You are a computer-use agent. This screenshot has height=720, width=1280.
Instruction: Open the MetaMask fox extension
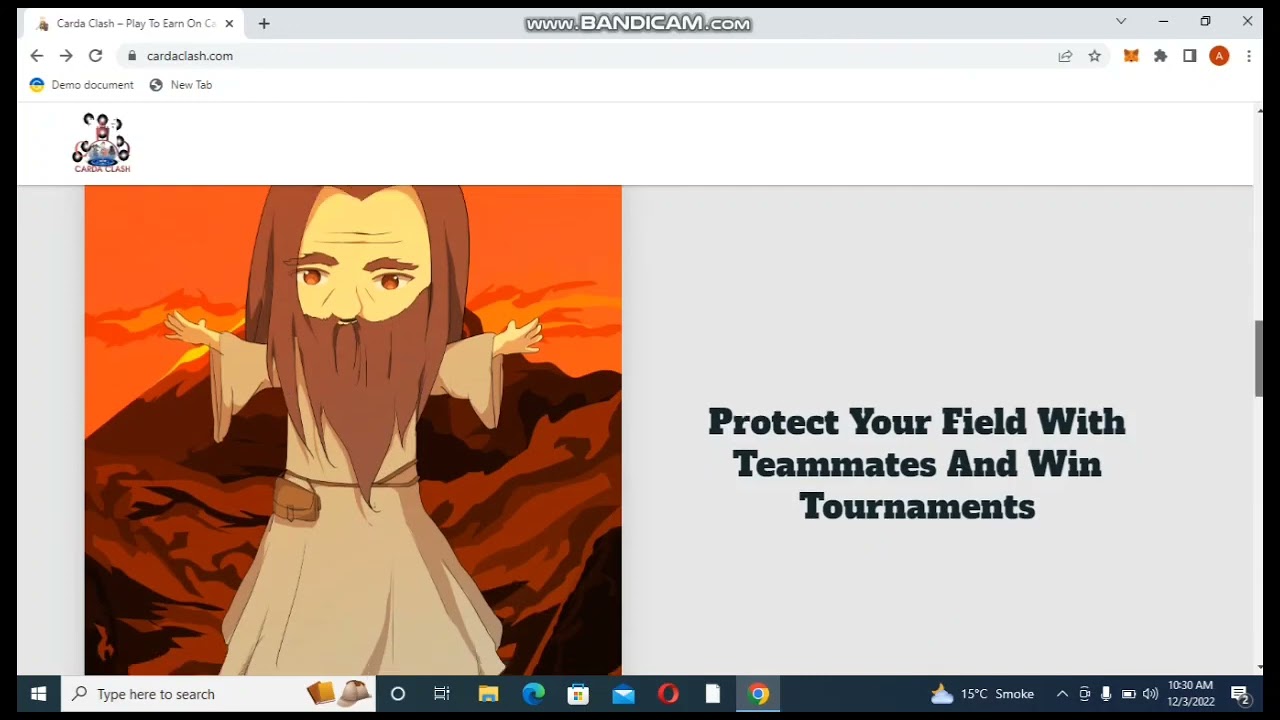(1131, 56)
